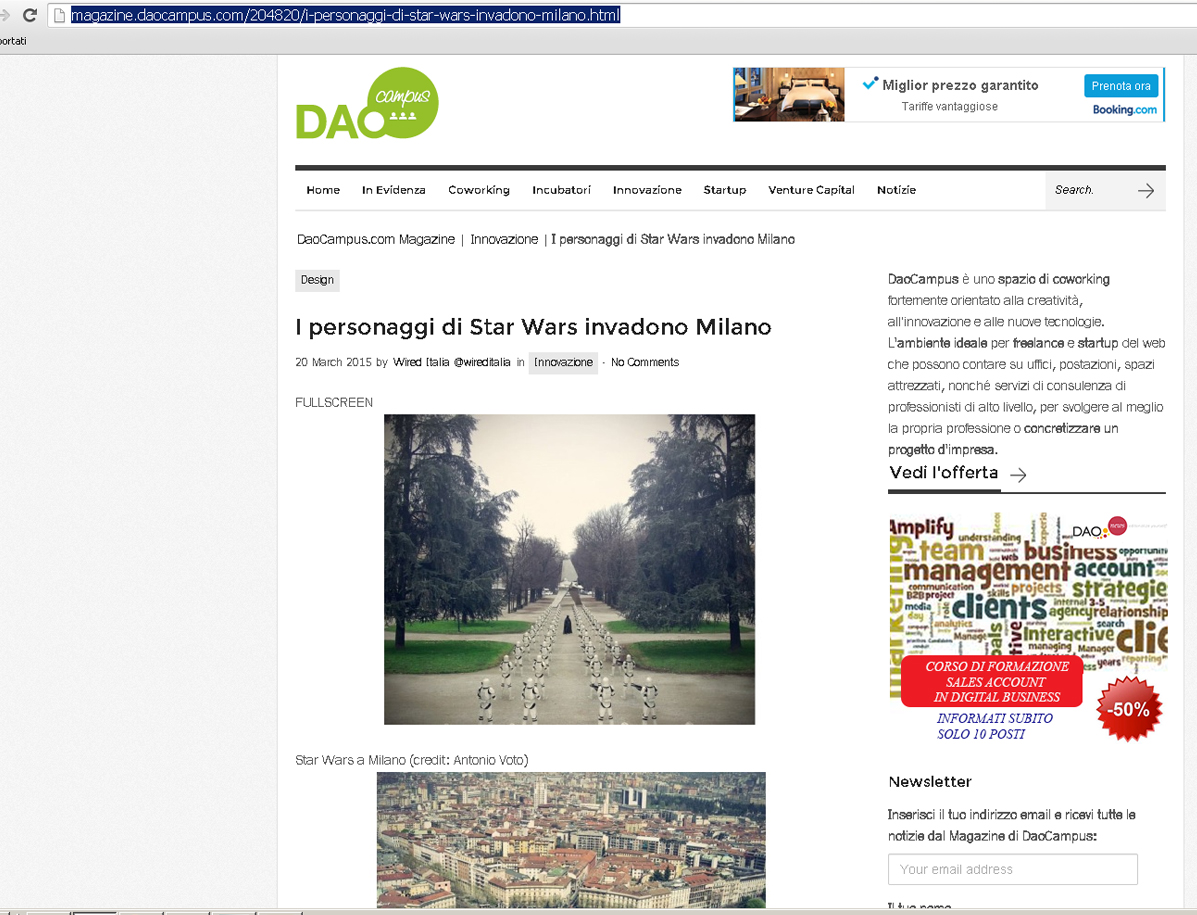Screen dimensions: 1197x915
Task: Click the red CORSO DI FORMAZIONE button
Action: click(992, 681)
